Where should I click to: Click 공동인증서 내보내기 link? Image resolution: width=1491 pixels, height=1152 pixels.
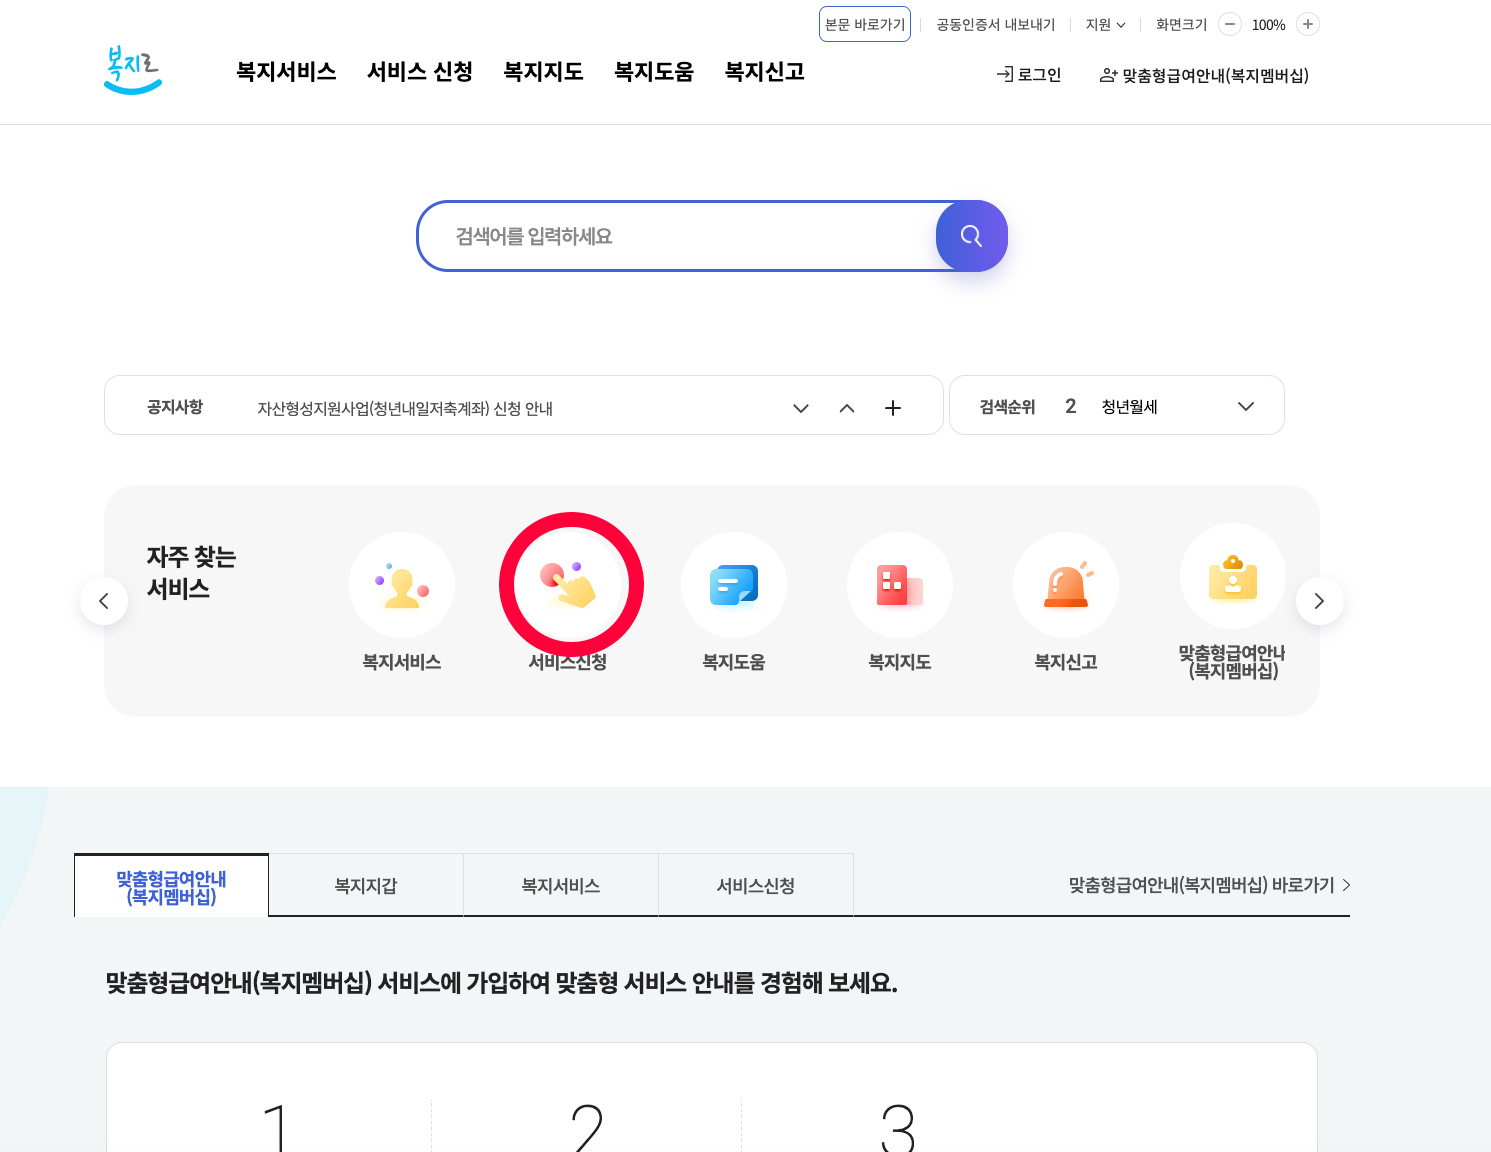pyautogui.click(x=996, y=25)
